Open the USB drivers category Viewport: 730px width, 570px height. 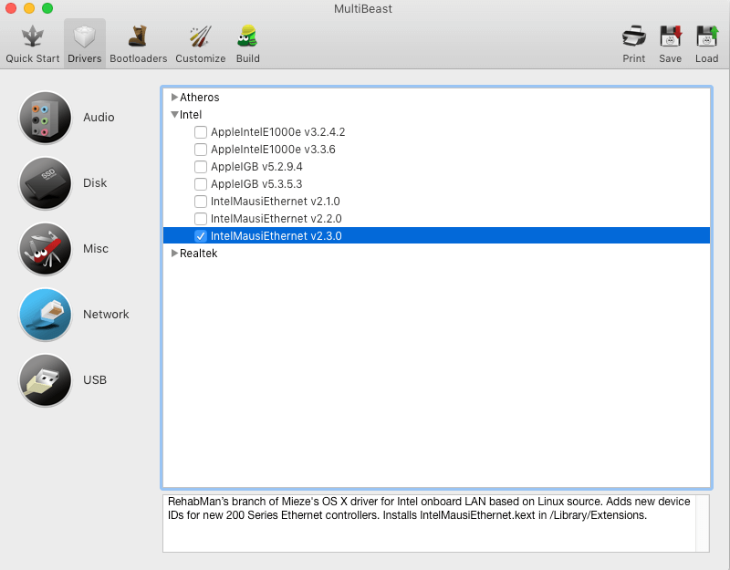(45, 380)
